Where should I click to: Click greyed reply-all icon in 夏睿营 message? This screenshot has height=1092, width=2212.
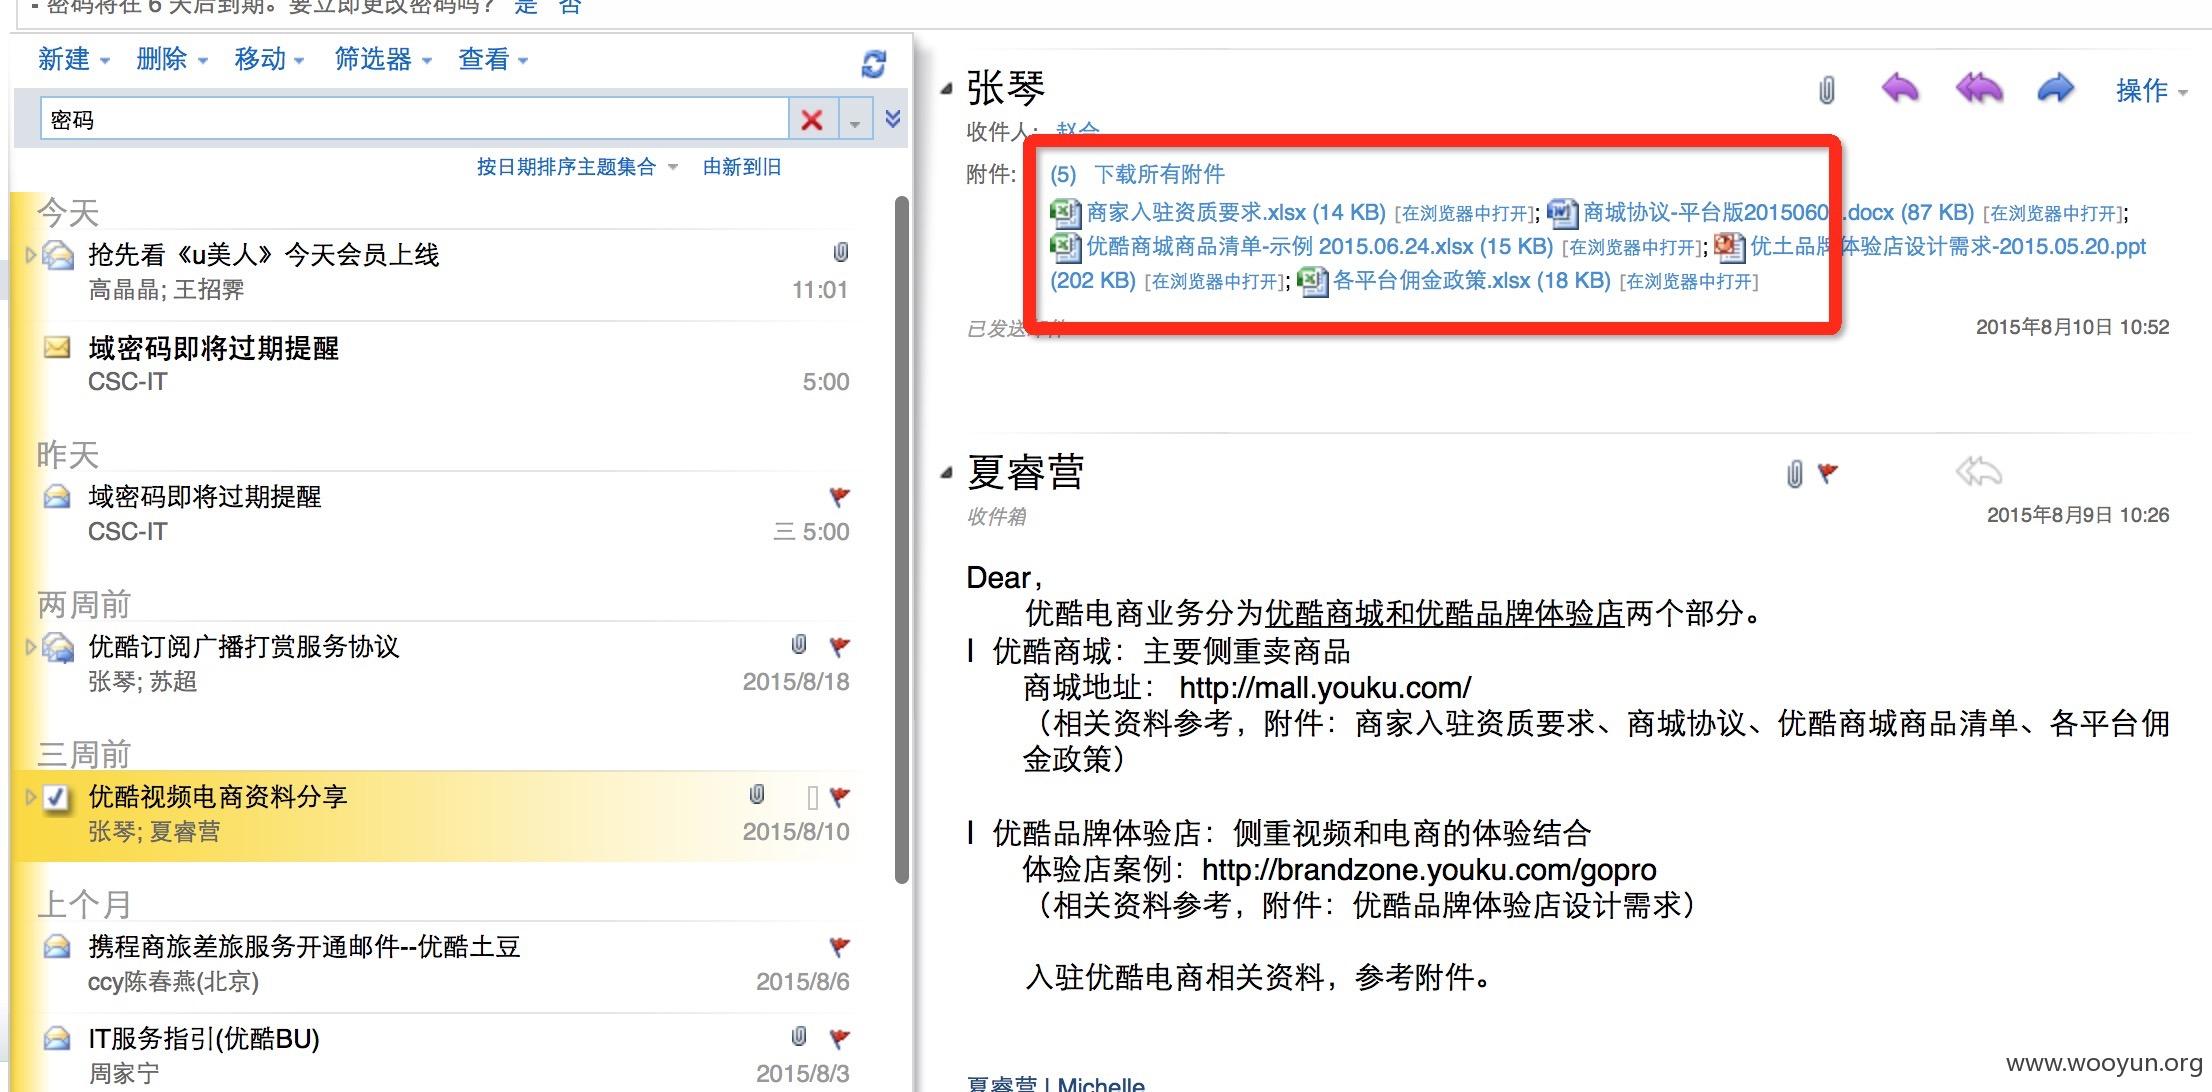pos(1978,471)
